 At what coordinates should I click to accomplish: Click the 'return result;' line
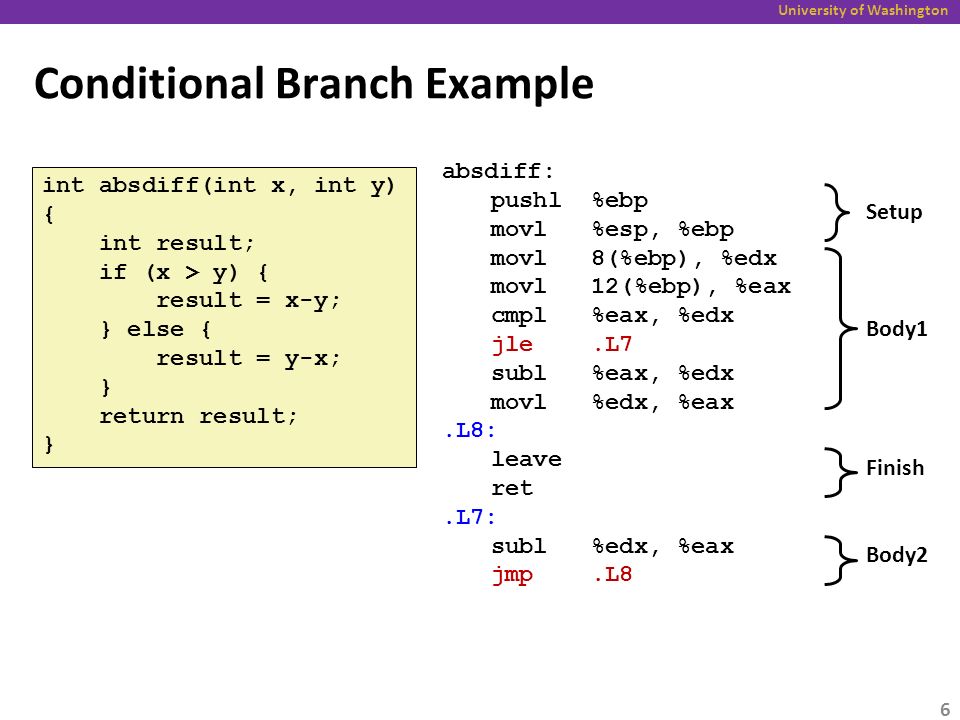point(198,416)
